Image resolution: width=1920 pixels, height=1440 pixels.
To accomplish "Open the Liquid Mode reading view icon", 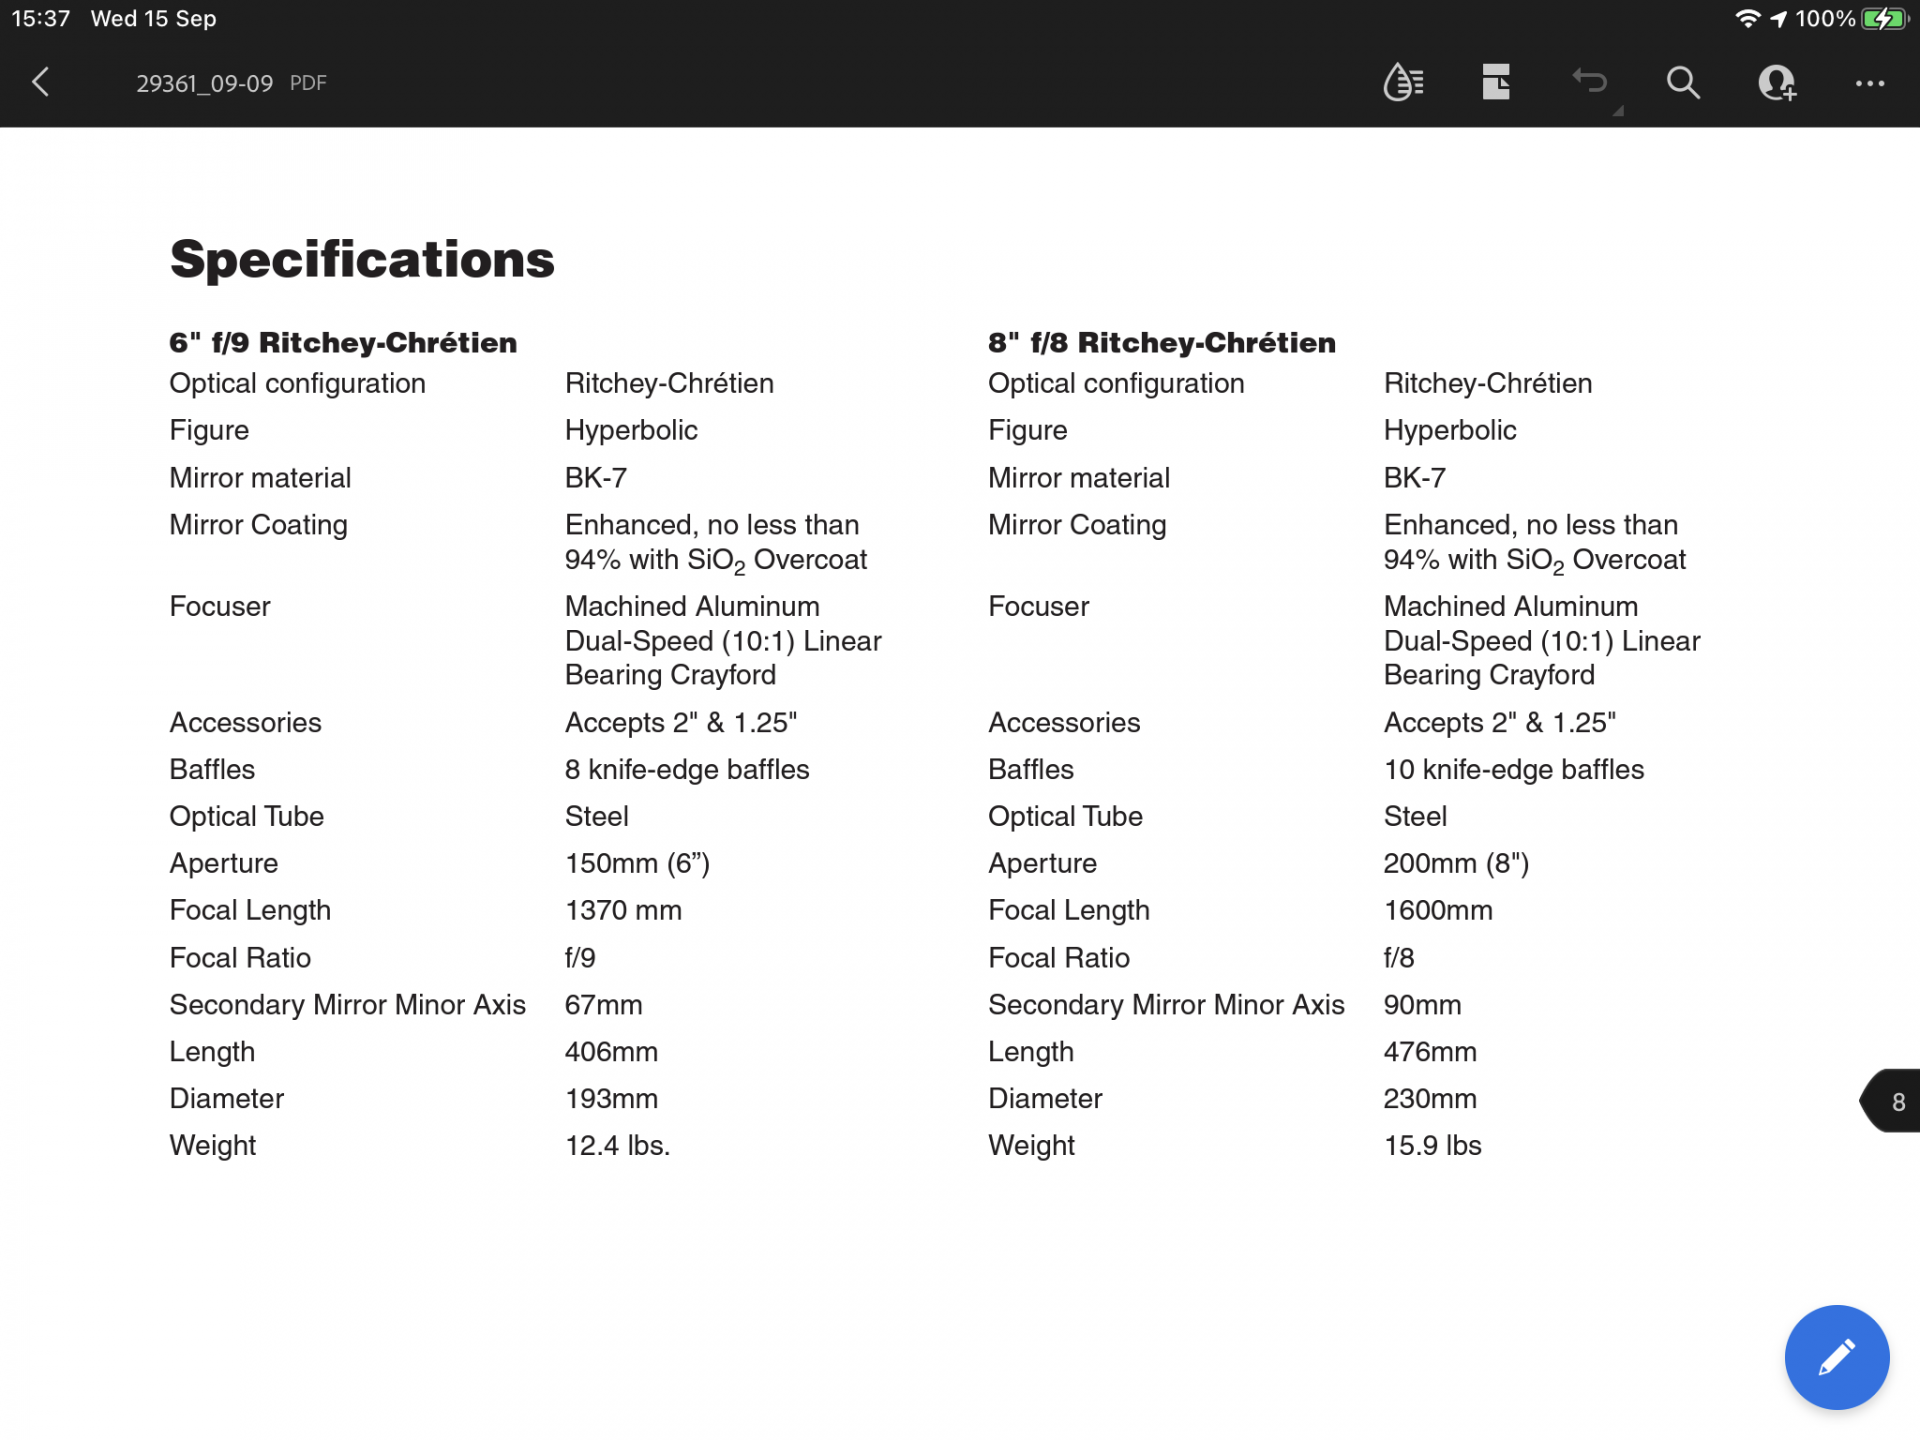I will 1403,82.
